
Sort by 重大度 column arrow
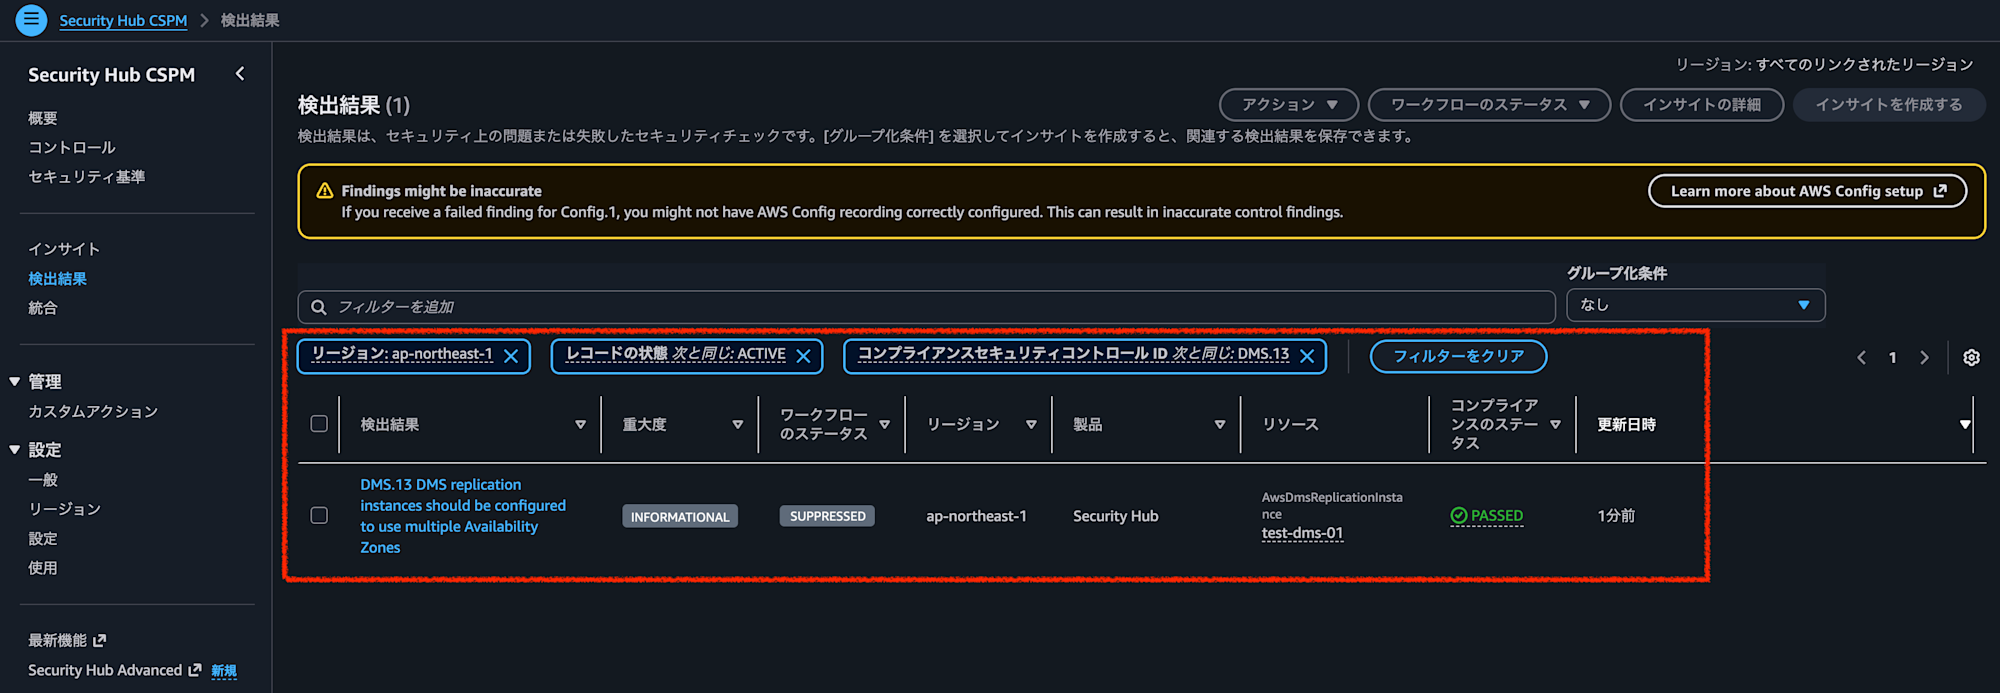737,425
